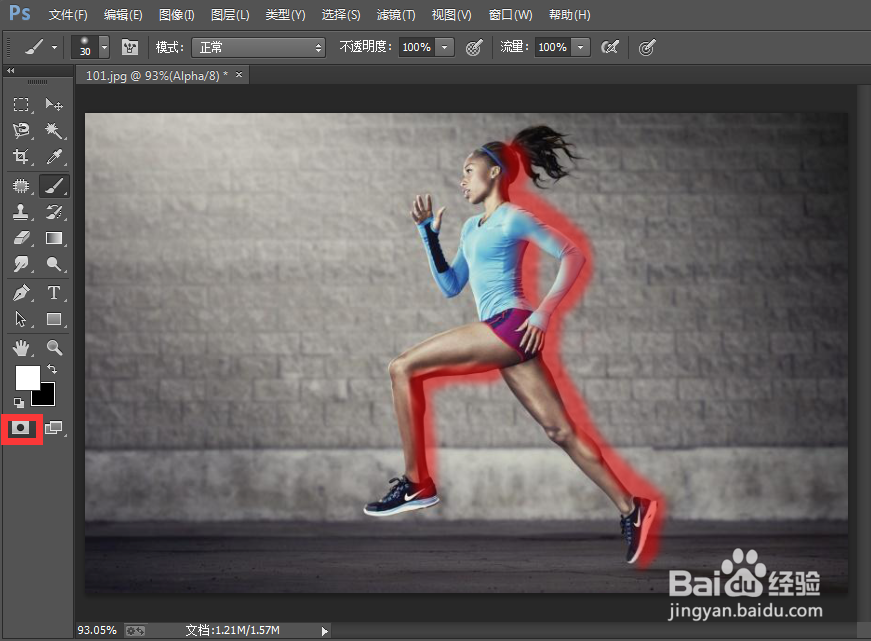Select the Lasso tool
Viewport: 871px width, 641px height.
coord(21,131)
